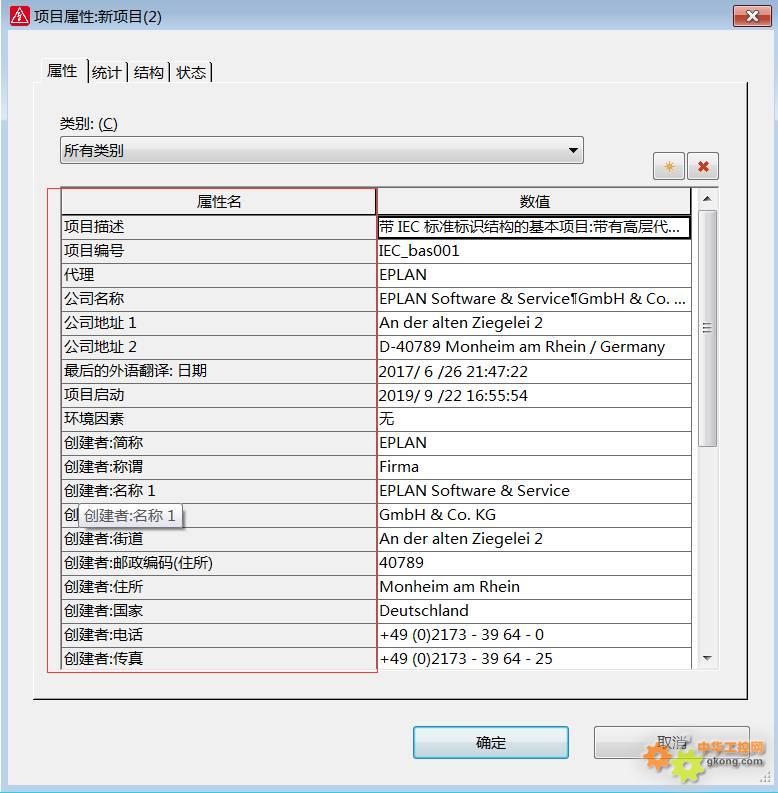Click the 创建者:简称 value cell EPLAN
This screenshot has height=793, width=778.
pos(534,443)
